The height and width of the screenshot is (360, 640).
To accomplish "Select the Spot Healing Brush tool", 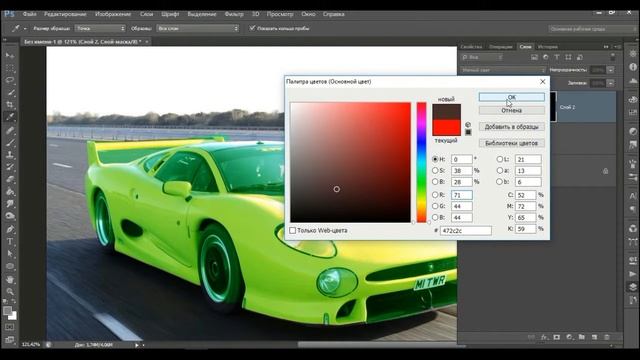I will pos(10,131).
